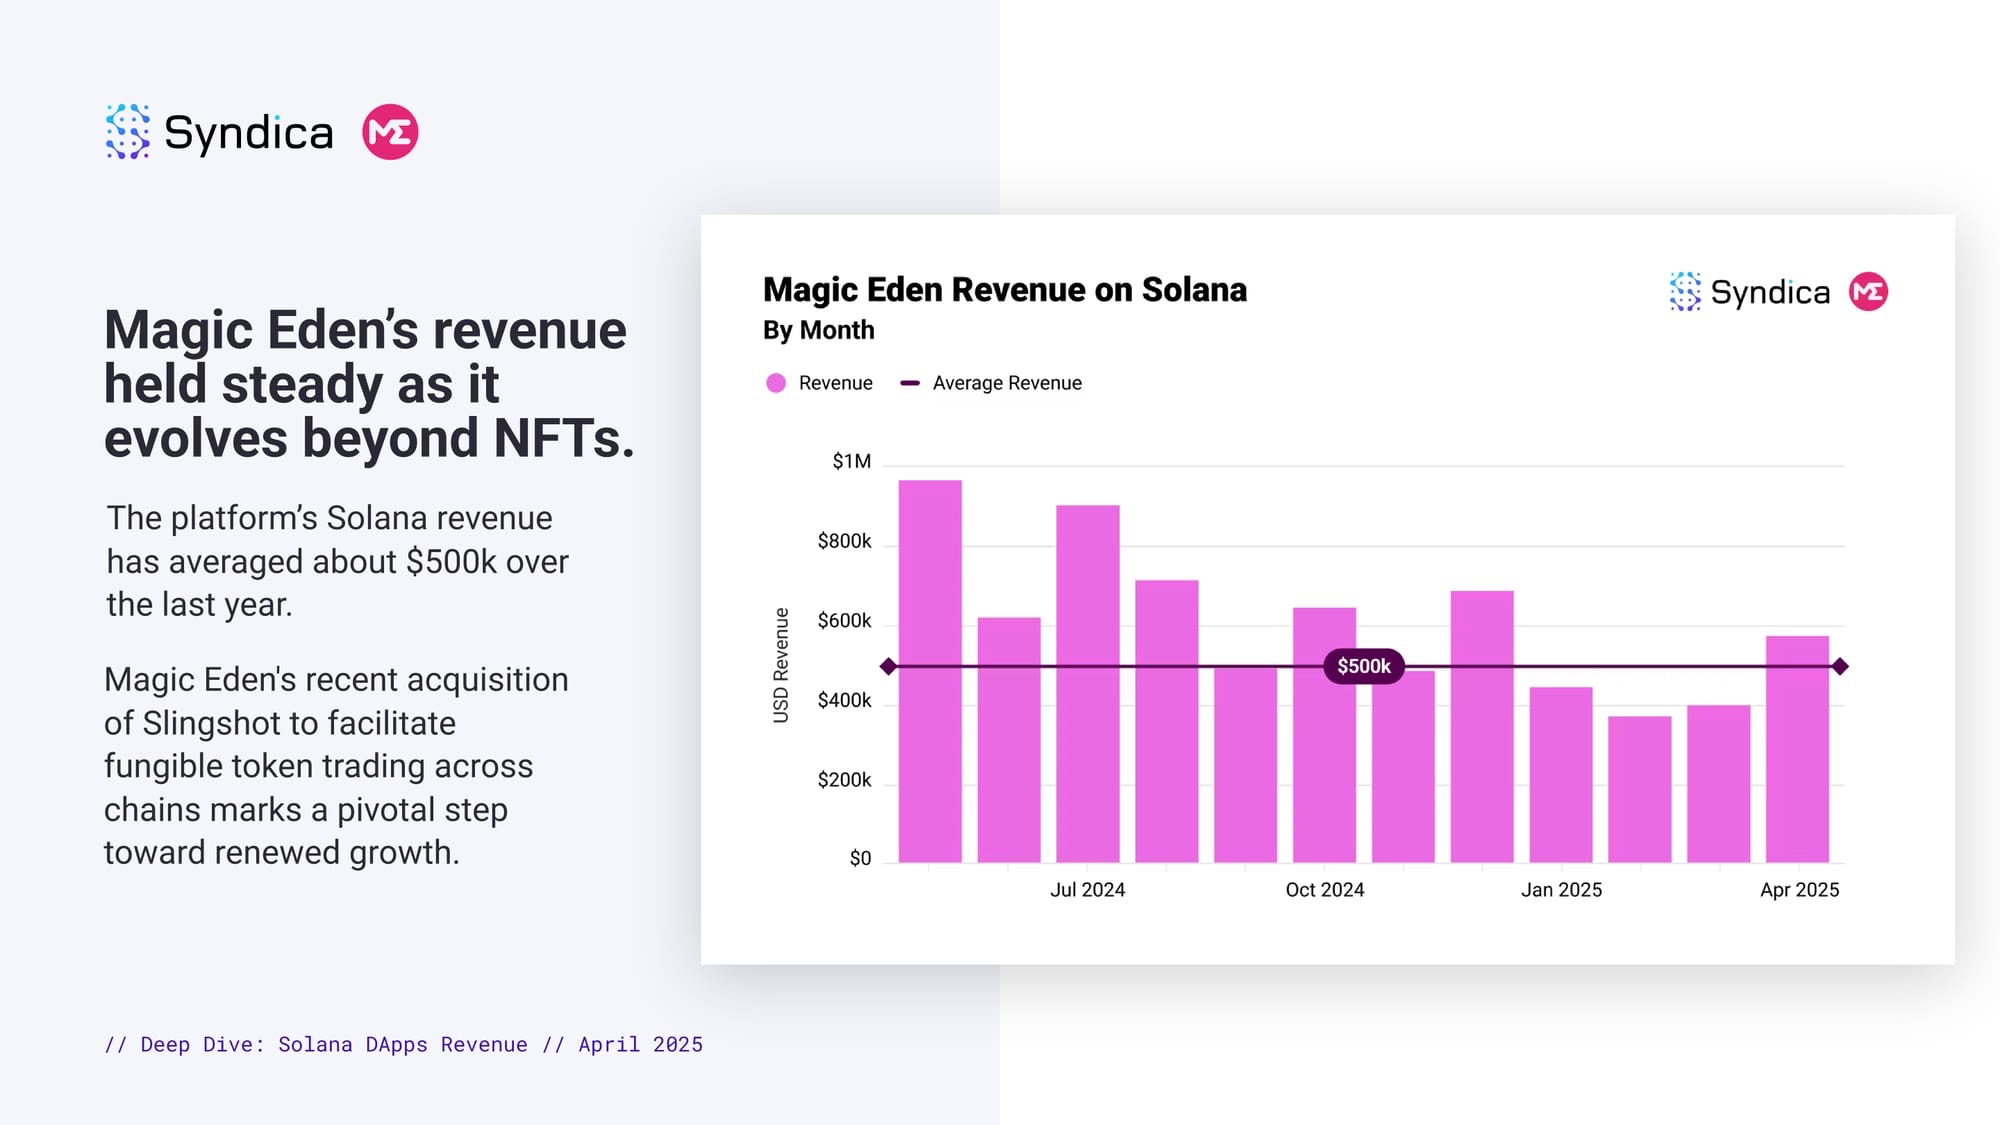Viewport: 2000px width, 1125px height.
Task: Click the pink Magic Eden logo beside Syndica
Action: [390, 132]
